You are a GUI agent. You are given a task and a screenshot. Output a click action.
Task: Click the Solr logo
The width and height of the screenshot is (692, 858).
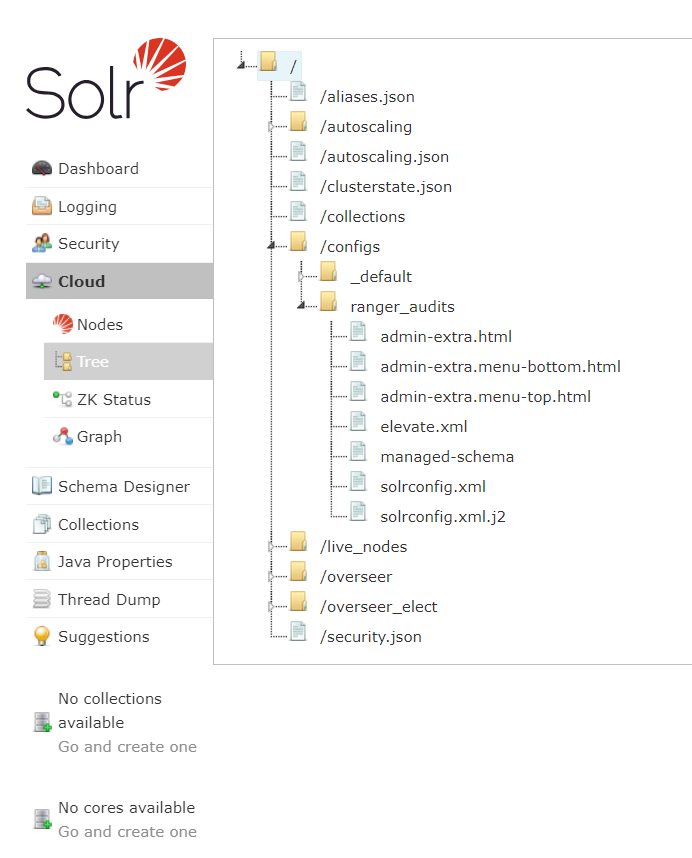[x=106, y=78]
